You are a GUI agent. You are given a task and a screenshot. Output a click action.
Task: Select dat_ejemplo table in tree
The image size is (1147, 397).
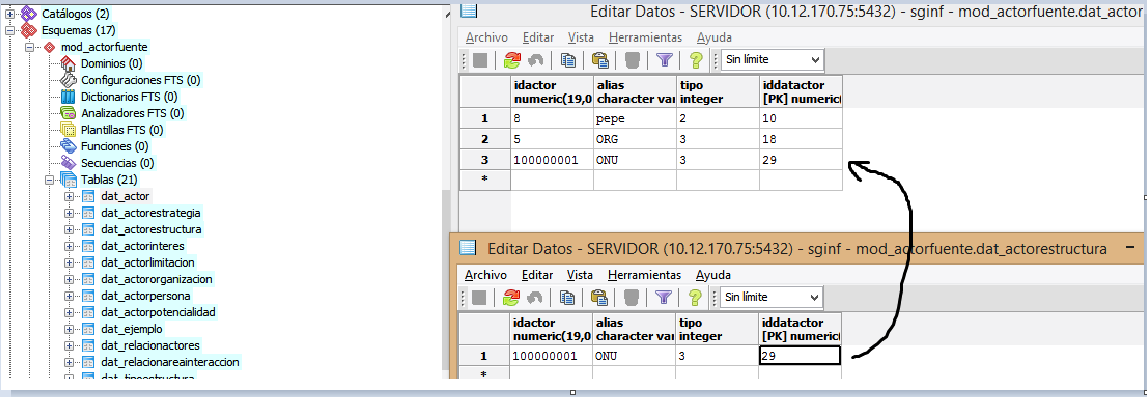pos(132,329)
